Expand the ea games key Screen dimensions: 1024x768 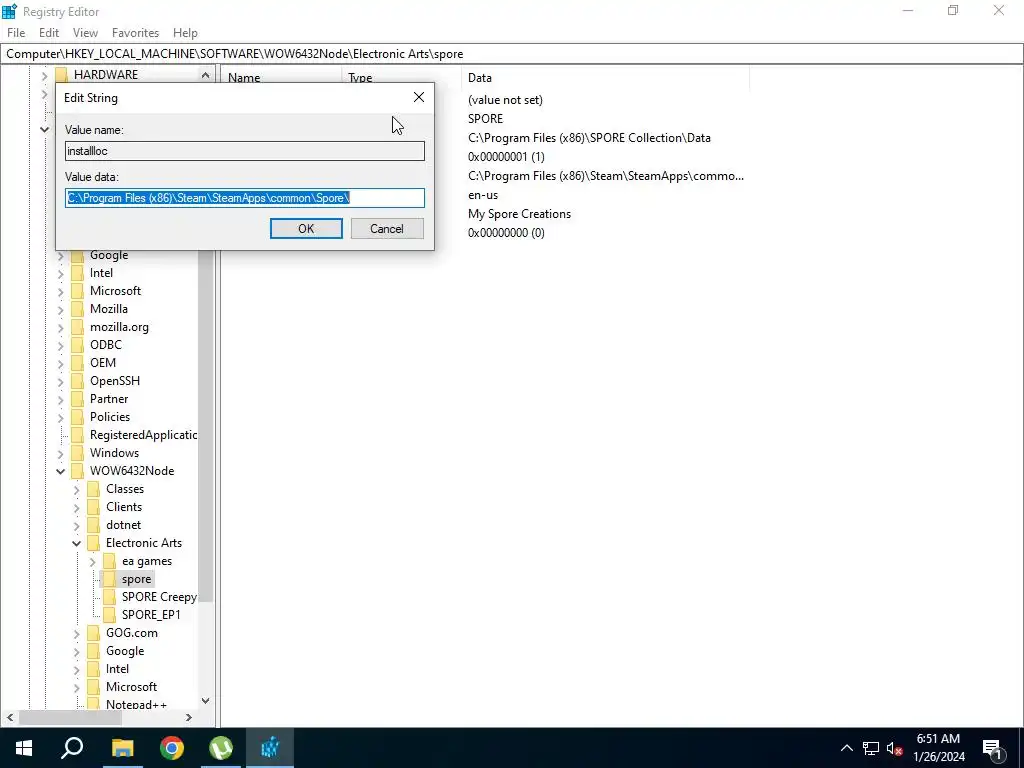click(93, 561)
